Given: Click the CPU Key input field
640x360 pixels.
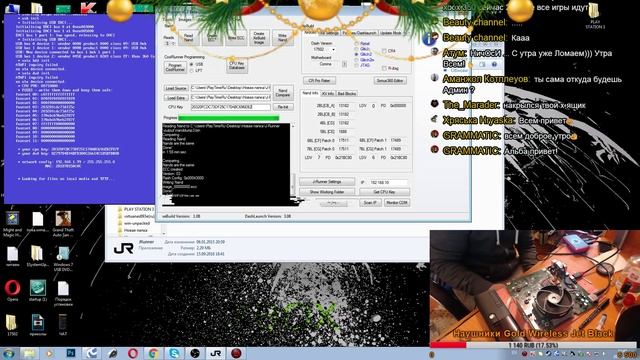Looking at the screenshot, I should pyautogui.click(x=231, y=107).
